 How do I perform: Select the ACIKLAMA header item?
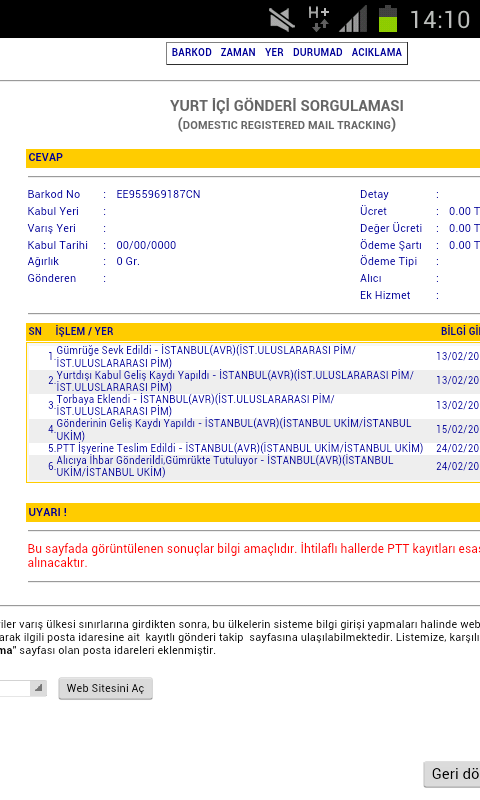point(376,53)
